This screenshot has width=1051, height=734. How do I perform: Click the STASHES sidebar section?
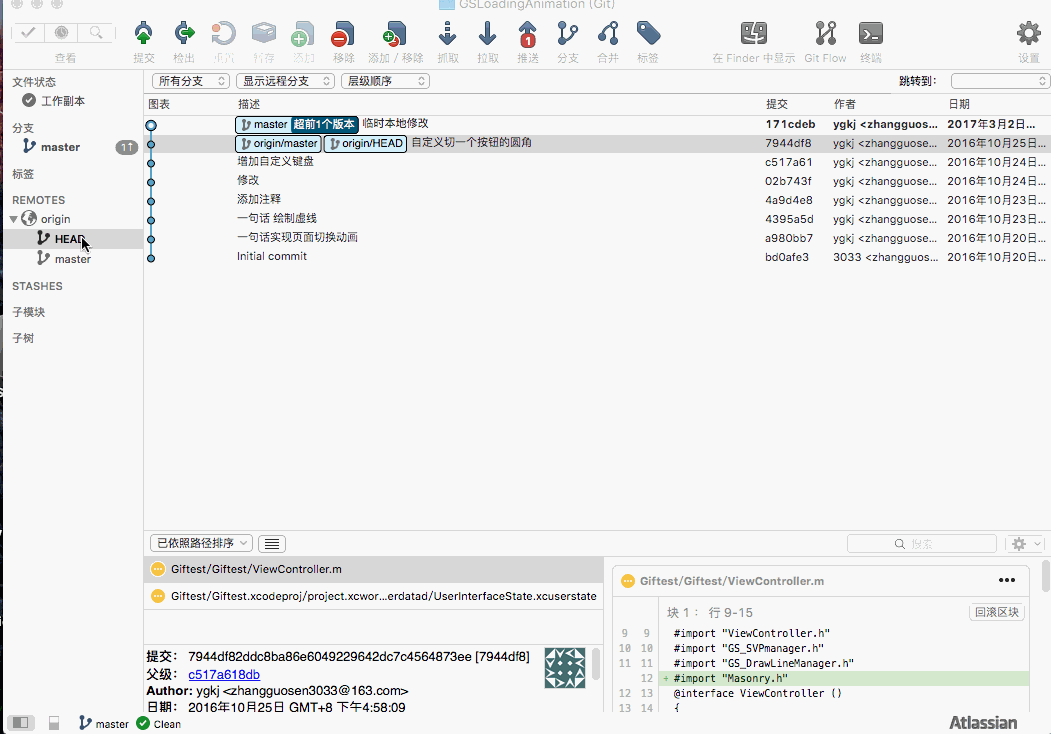click(x=38, y=286)
